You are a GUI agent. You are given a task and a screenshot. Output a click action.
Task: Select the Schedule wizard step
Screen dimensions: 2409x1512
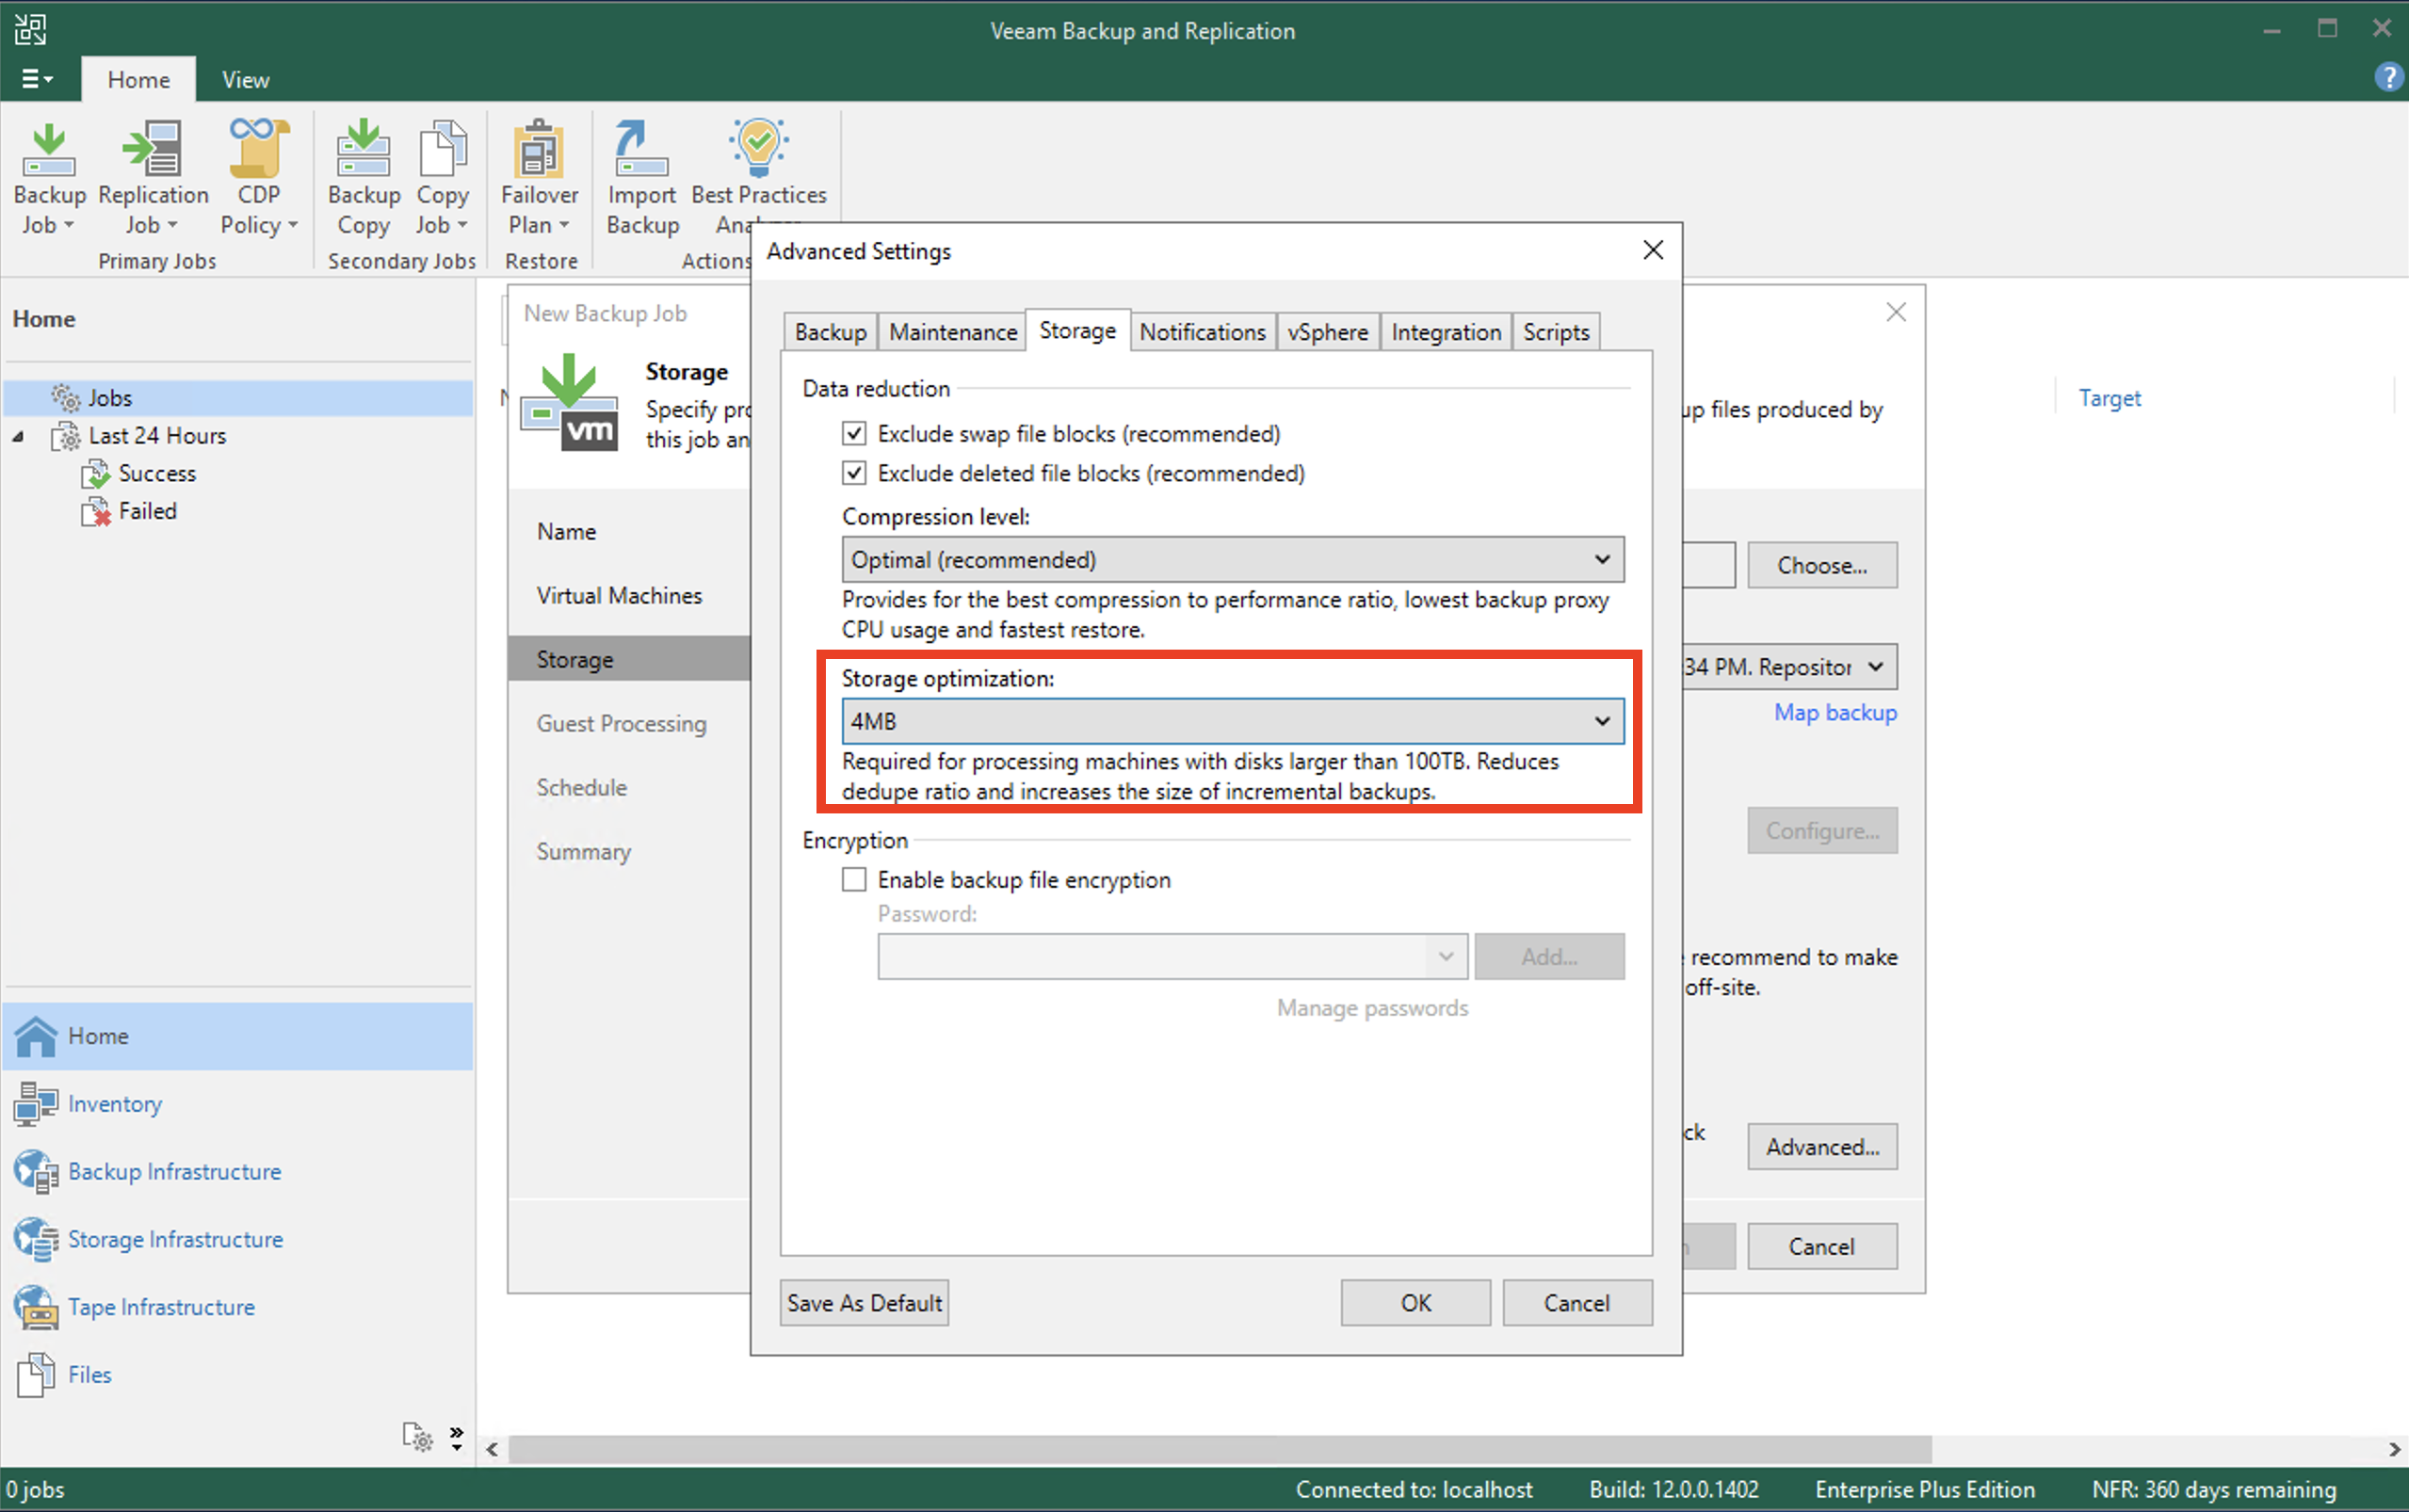click(x=581, y=787)
